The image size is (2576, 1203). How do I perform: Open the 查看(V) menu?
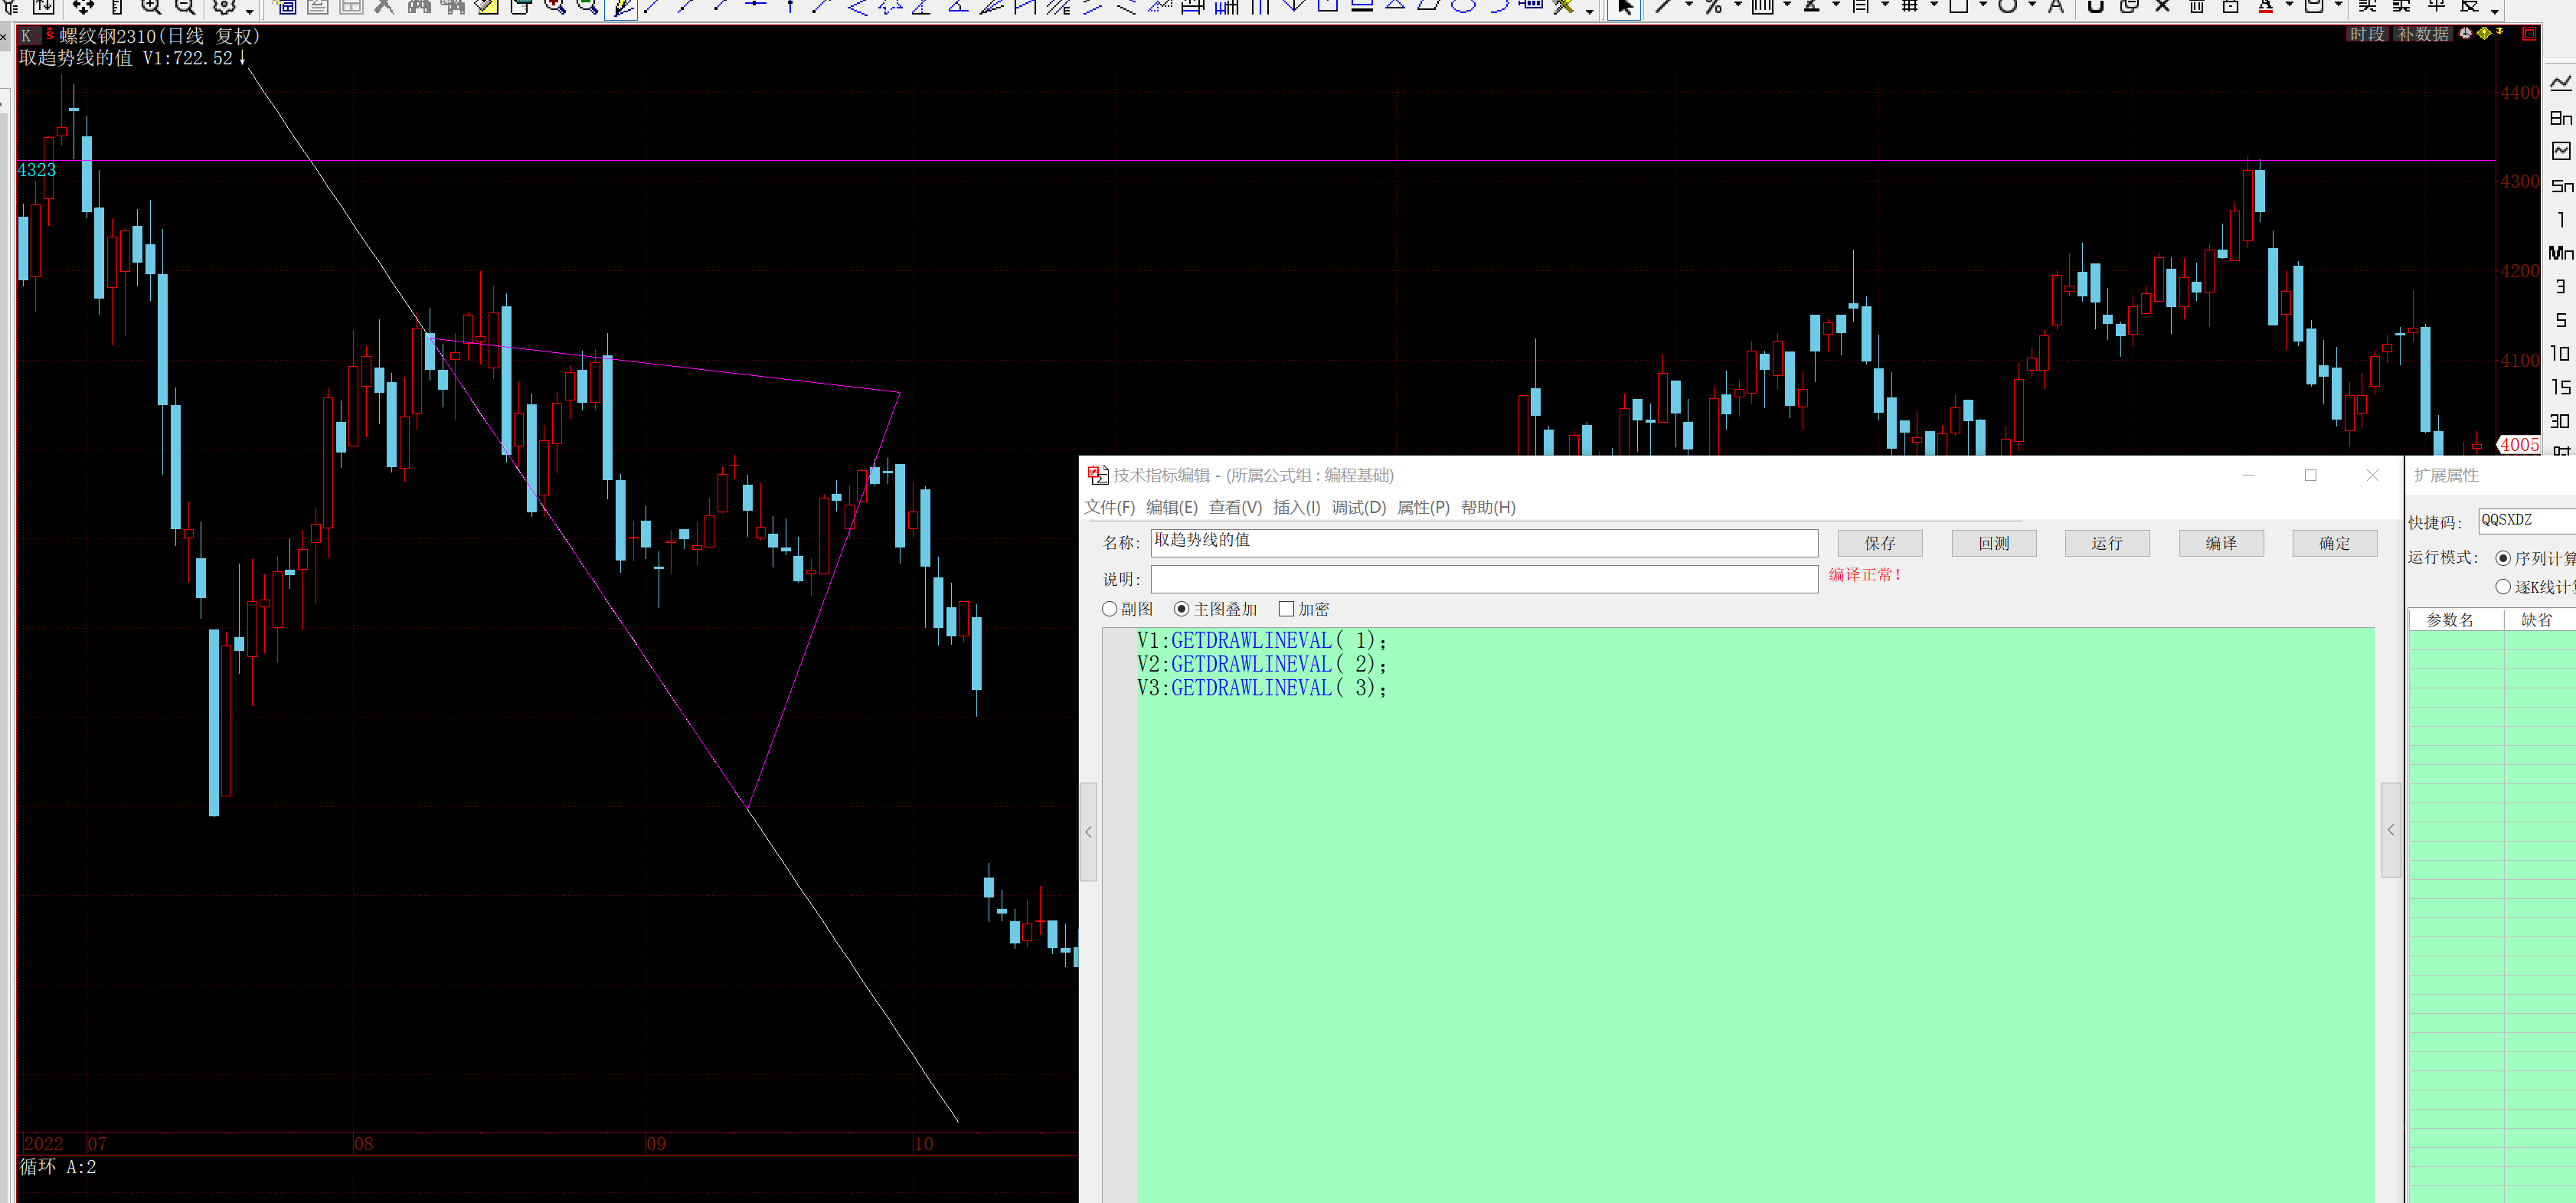click(x=1235, y=507)
